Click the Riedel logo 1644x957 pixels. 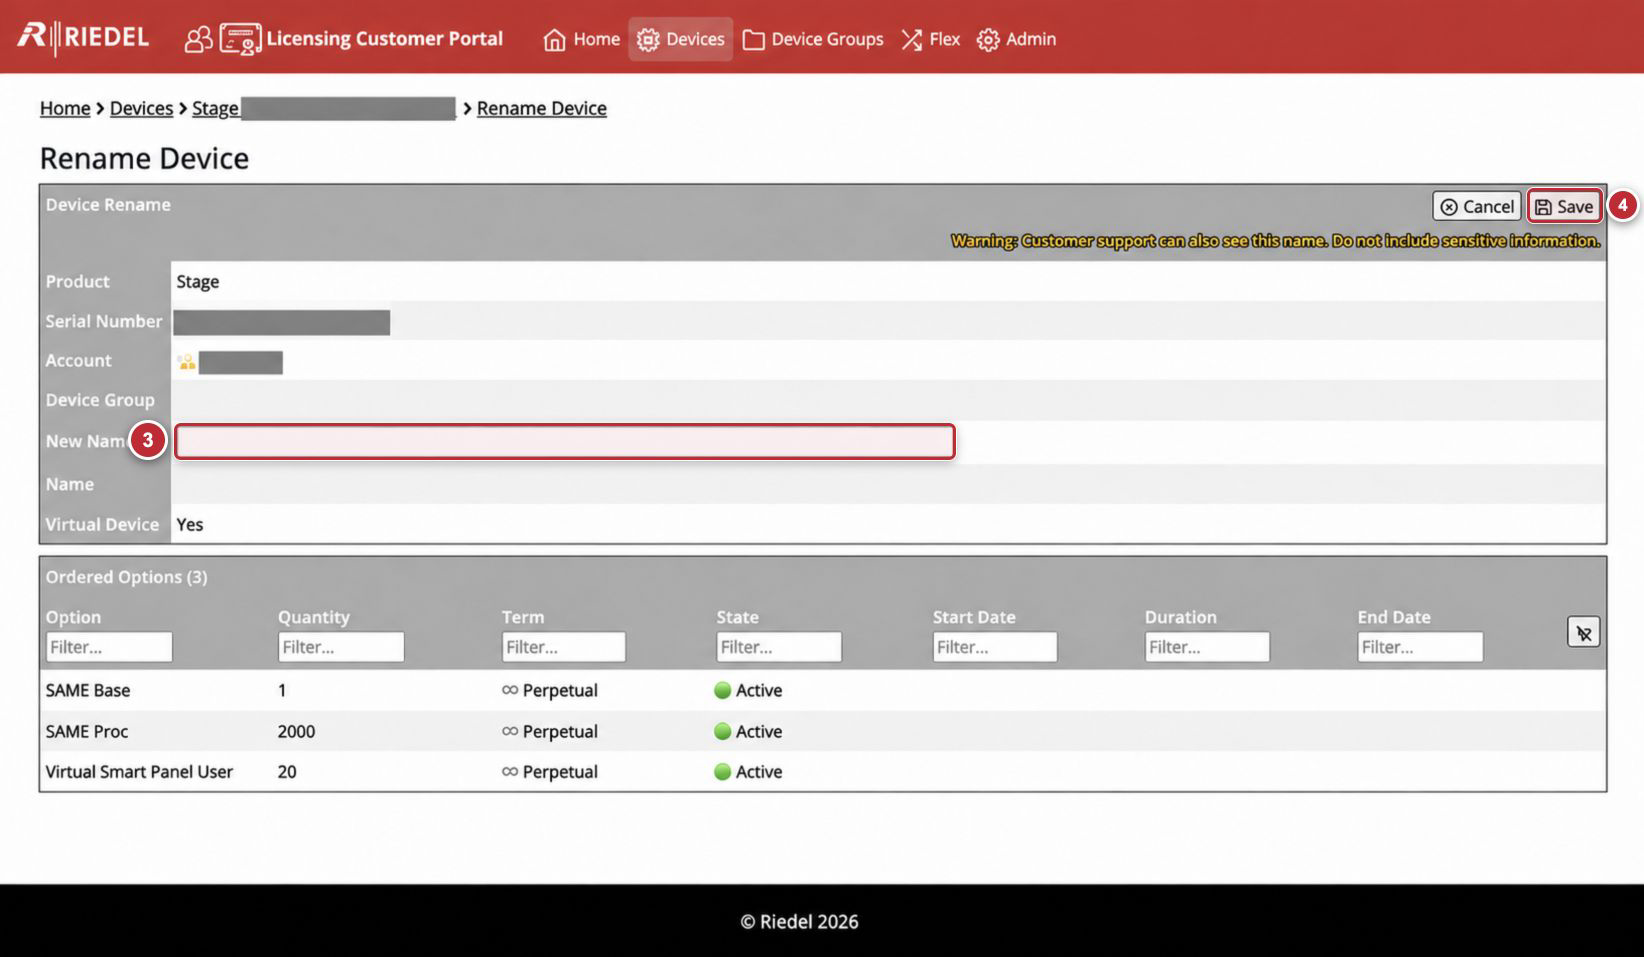[83, 38]
